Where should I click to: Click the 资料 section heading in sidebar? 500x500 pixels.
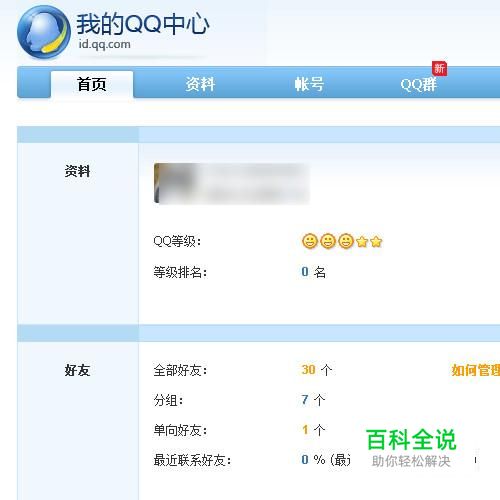[x=77, y=171]
